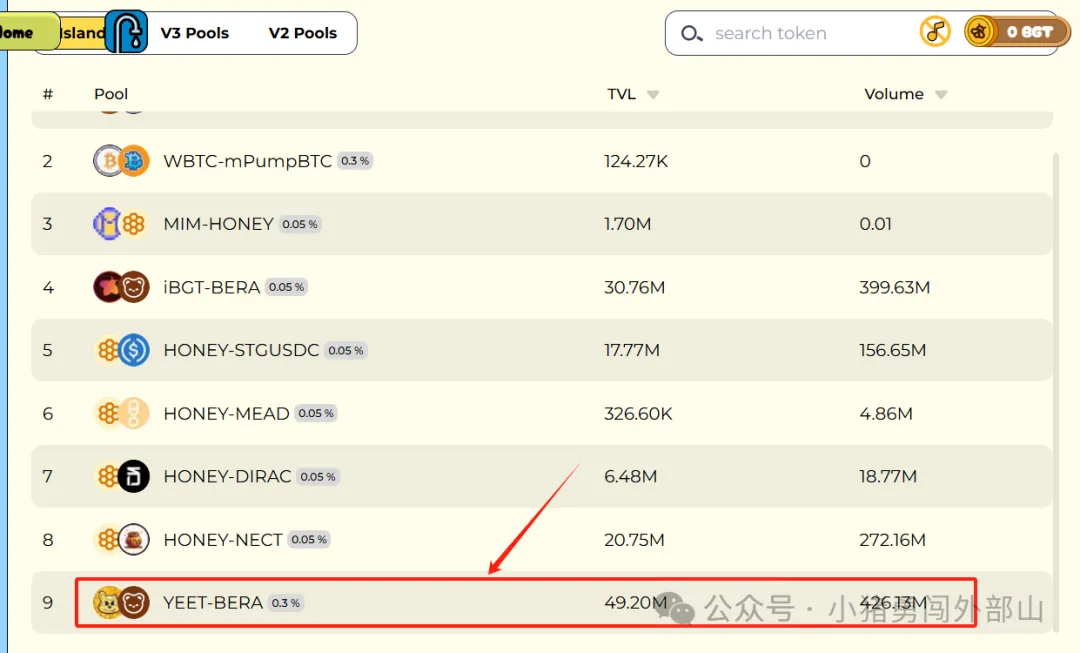Switch to the Island tab
Viewport: 1080px width, 653px height.
click(x=83, y=32)
